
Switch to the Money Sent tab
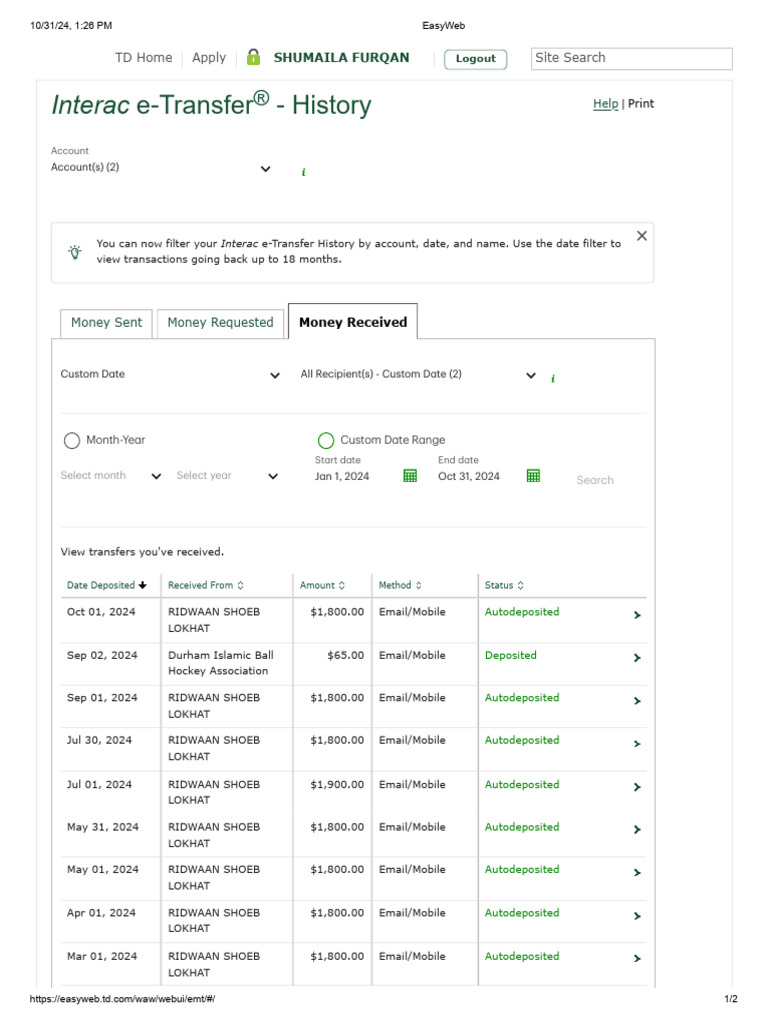pyautogui.click(x=106, y=323)
